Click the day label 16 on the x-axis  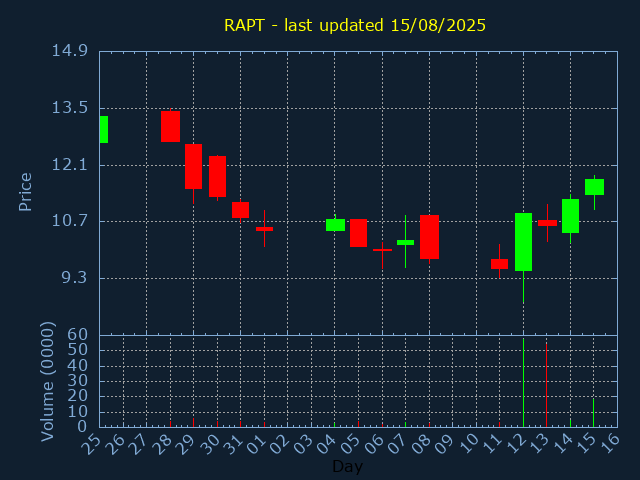click(609, 443)
